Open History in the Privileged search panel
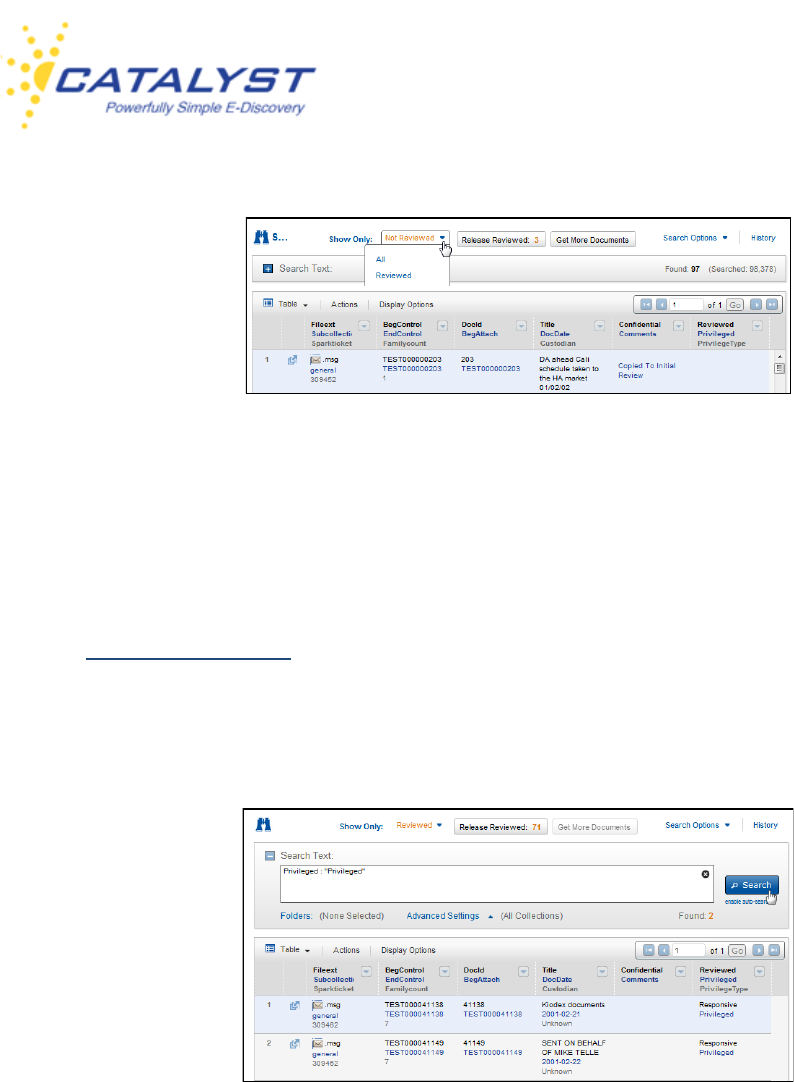Image resolution: width=794 pixels, height=1082 pixels. [765, 825]
